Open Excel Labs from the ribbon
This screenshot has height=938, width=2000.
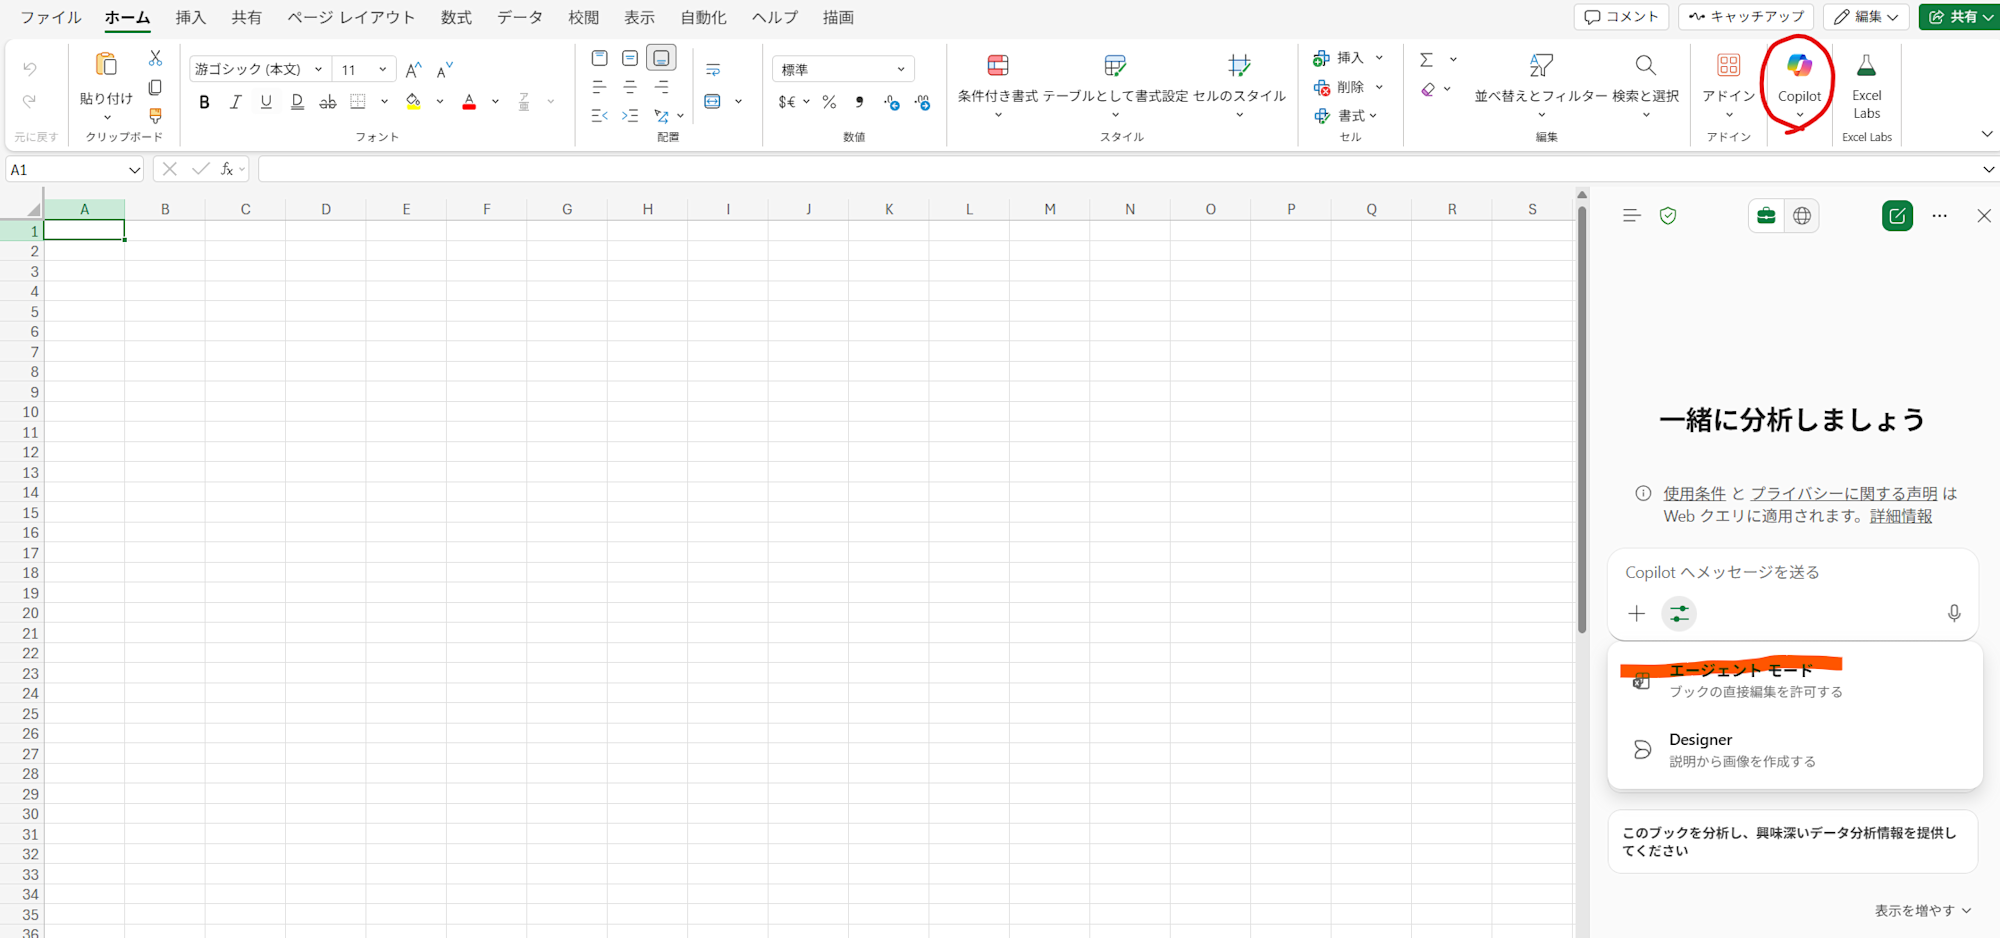tap(1866, 85)
